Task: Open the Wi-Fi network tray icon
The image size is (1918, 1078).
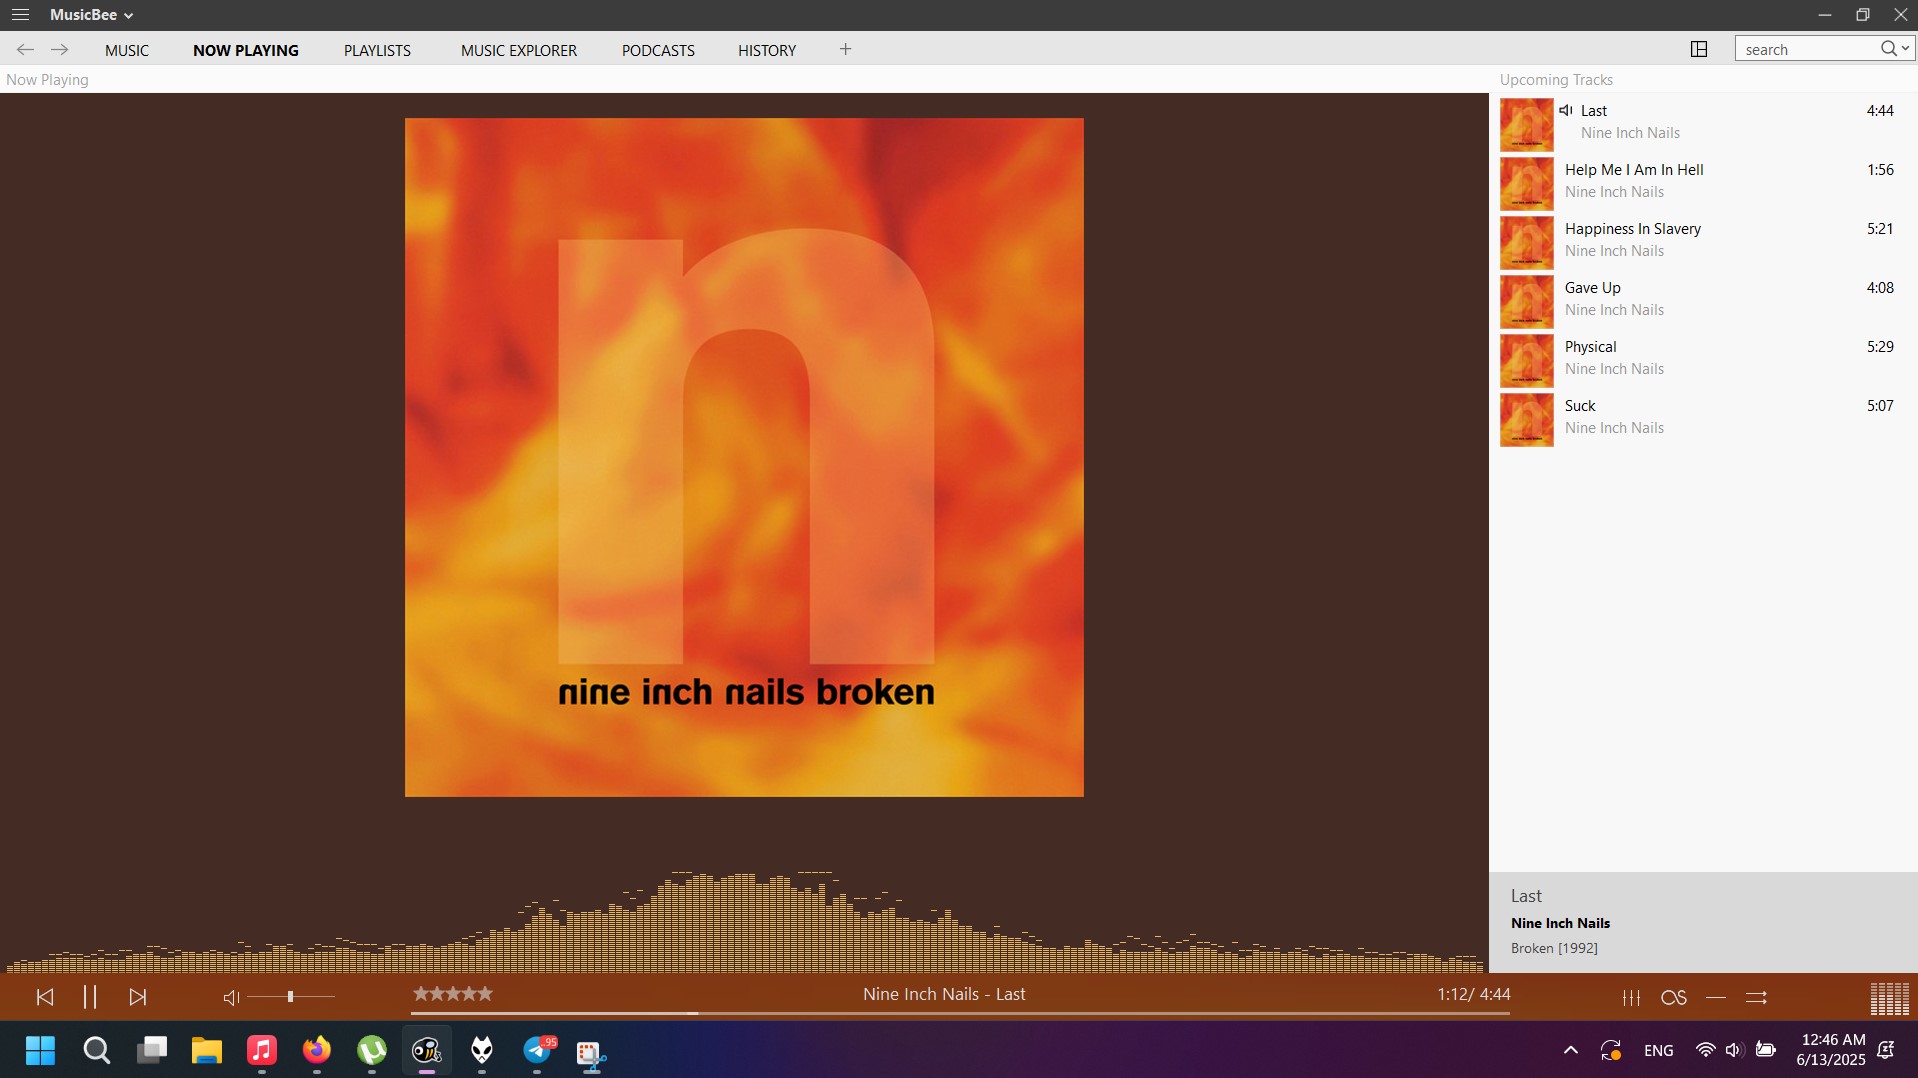Action: [x=1705, y=1050]
